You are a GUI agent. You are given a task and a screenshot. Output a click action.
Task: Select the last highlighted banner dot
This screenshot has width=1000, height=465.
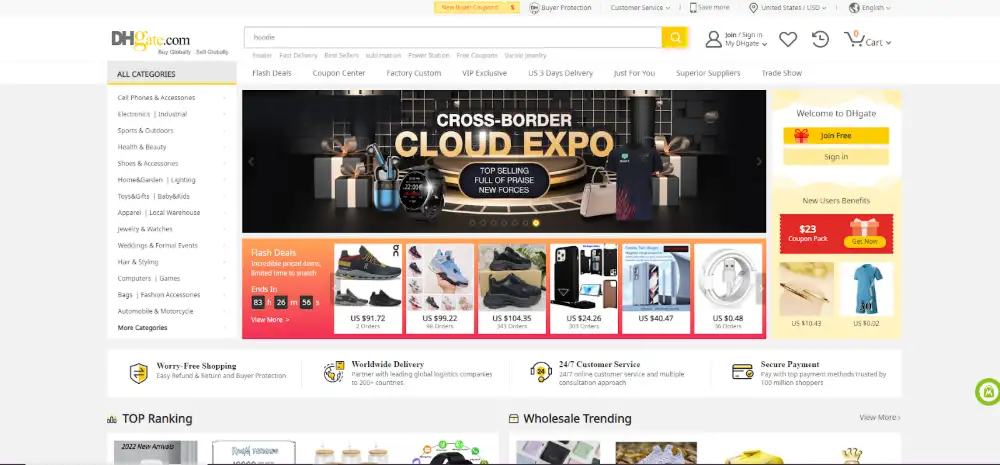536,223
